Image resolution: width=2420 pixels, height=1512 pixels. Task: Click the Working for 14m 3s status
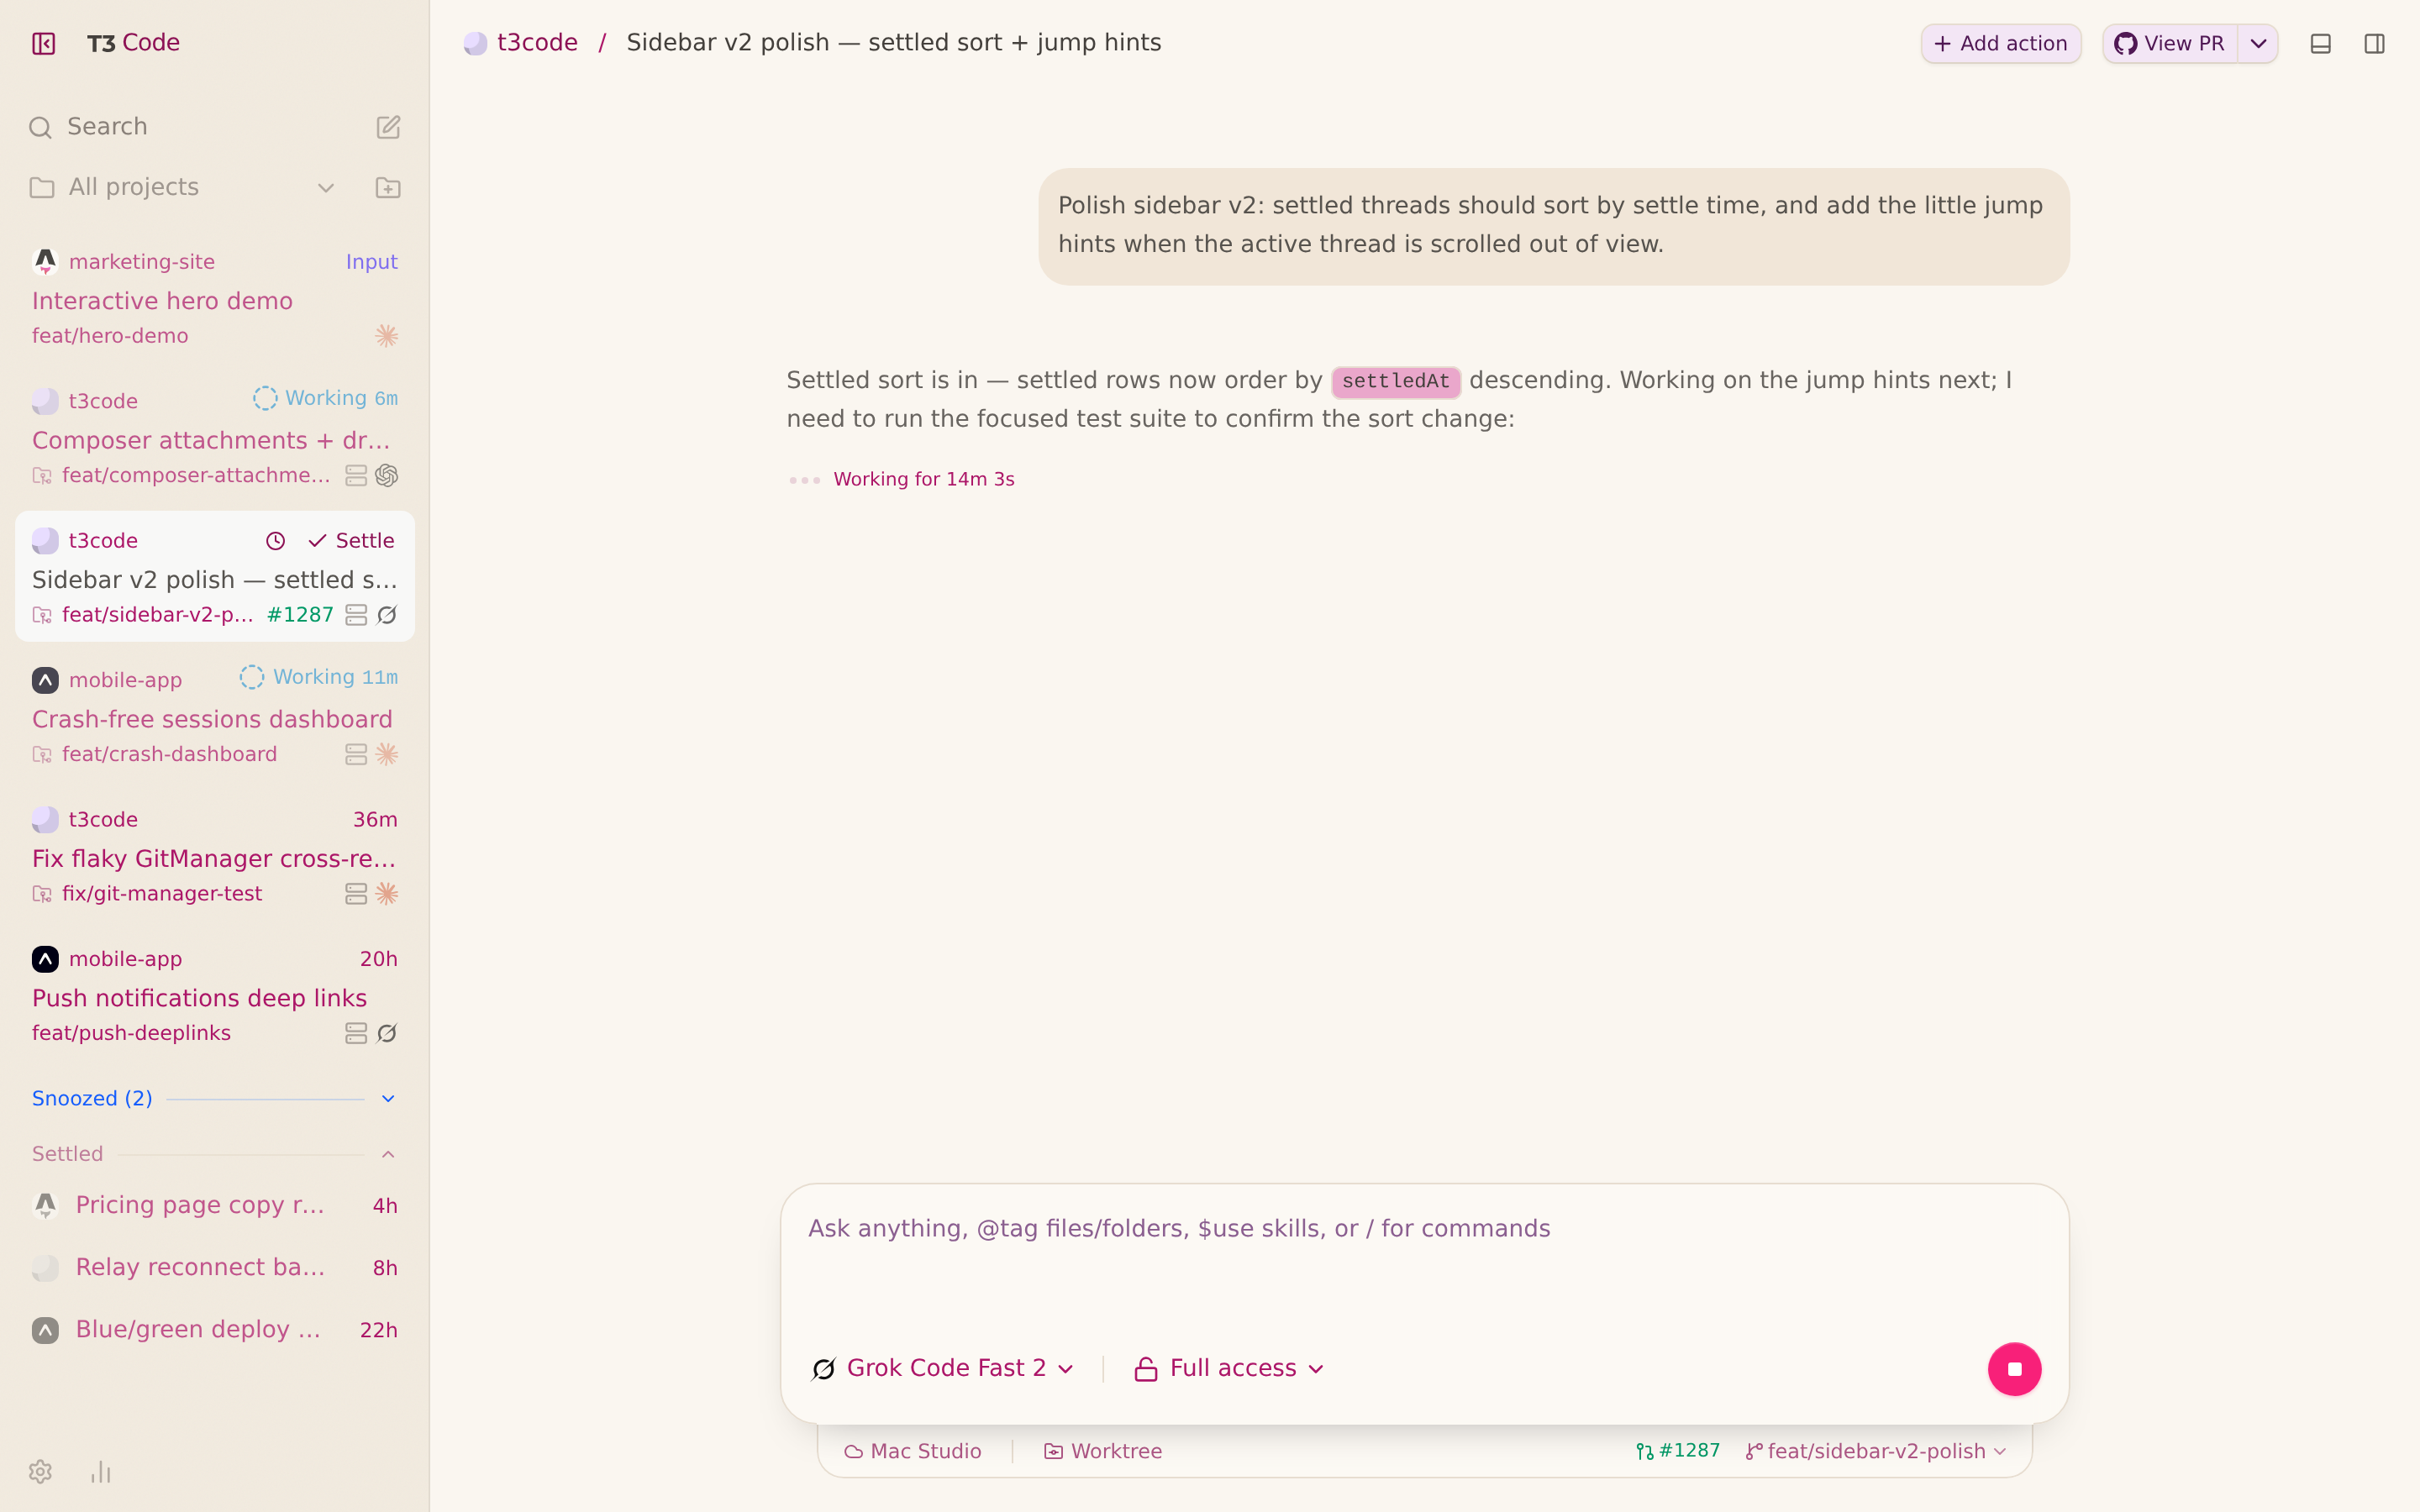pyautogui.click(x=924, y=479)
